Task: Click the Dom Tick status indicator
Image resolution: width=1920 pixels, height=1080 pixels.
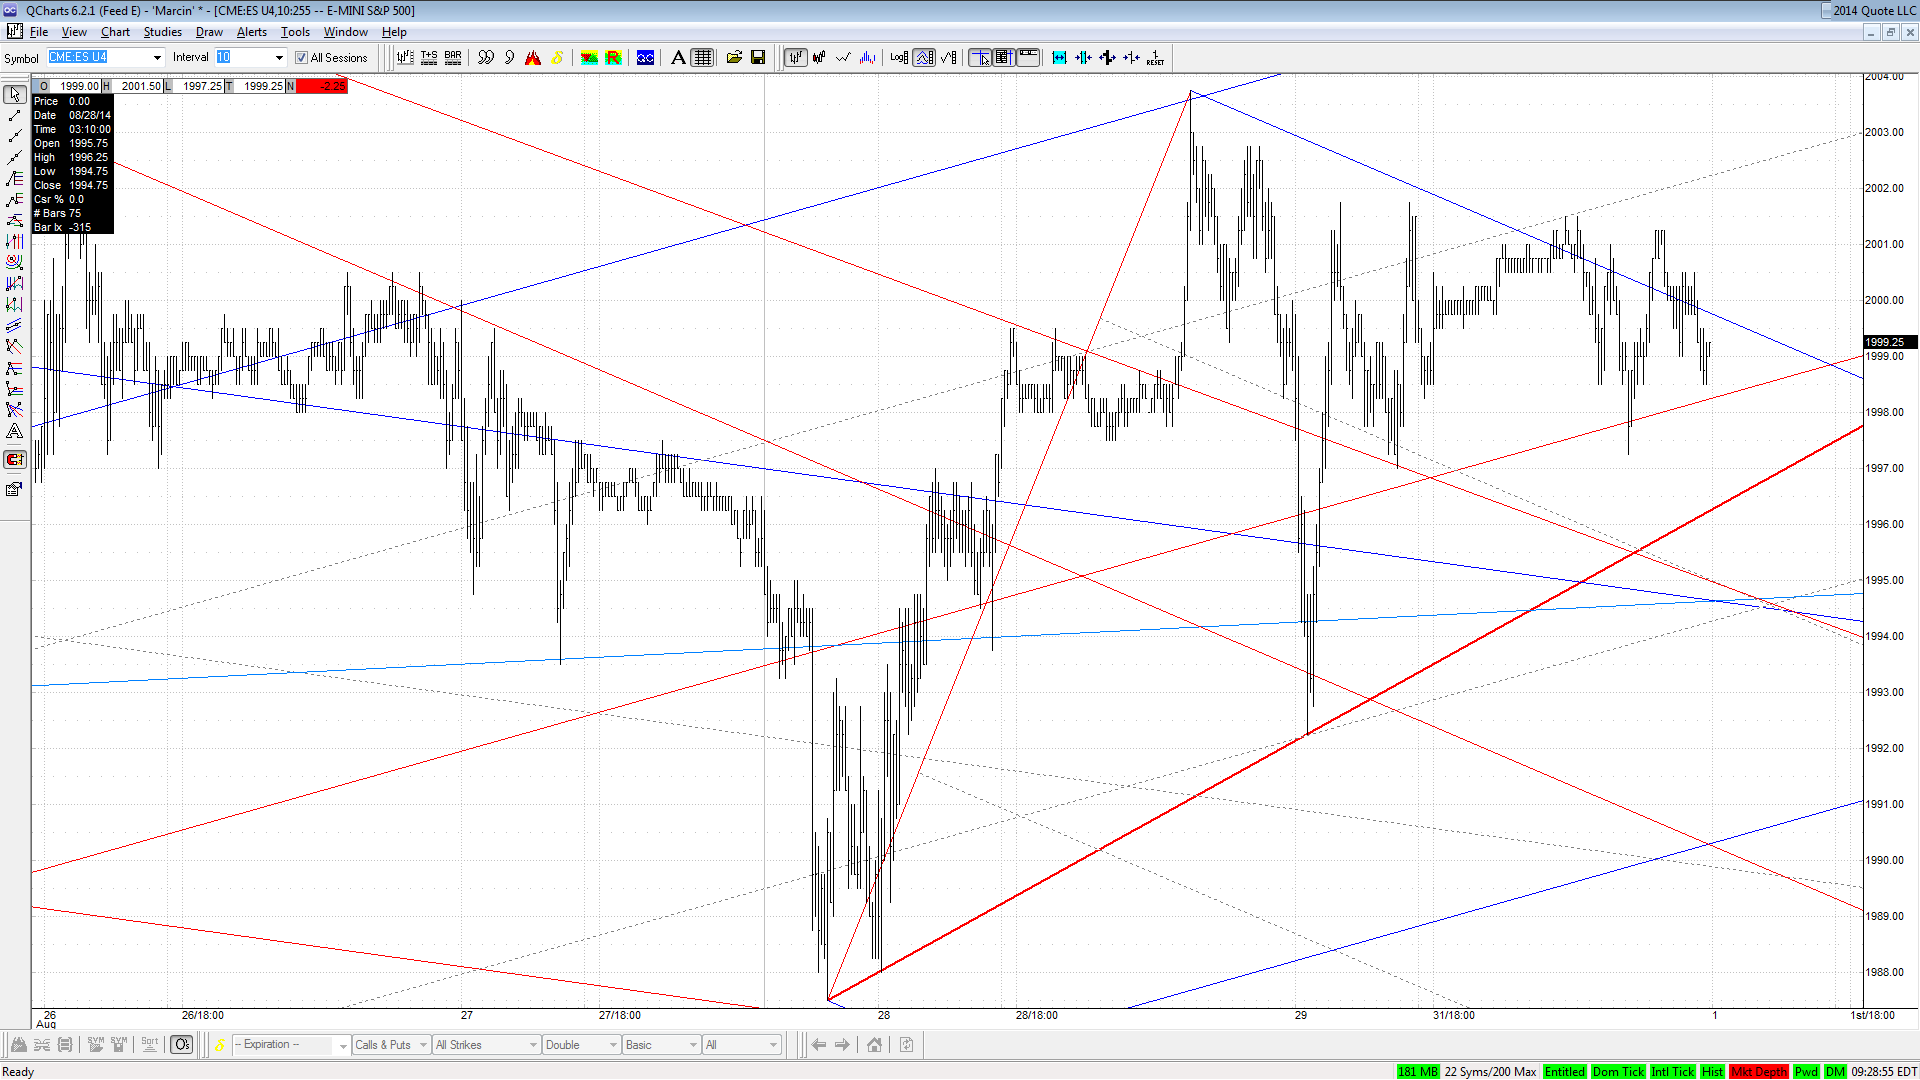Action: pyautogui.click(x=1618, y=1072)
